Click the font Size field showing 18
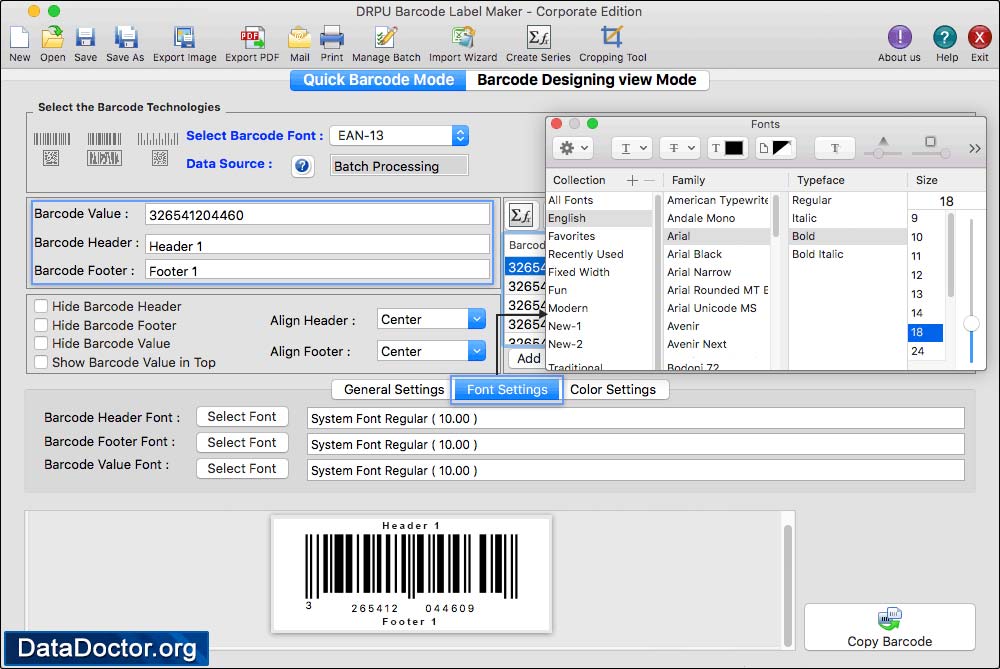The width and height of the screenshot is (1000, 669). point(946,201)
